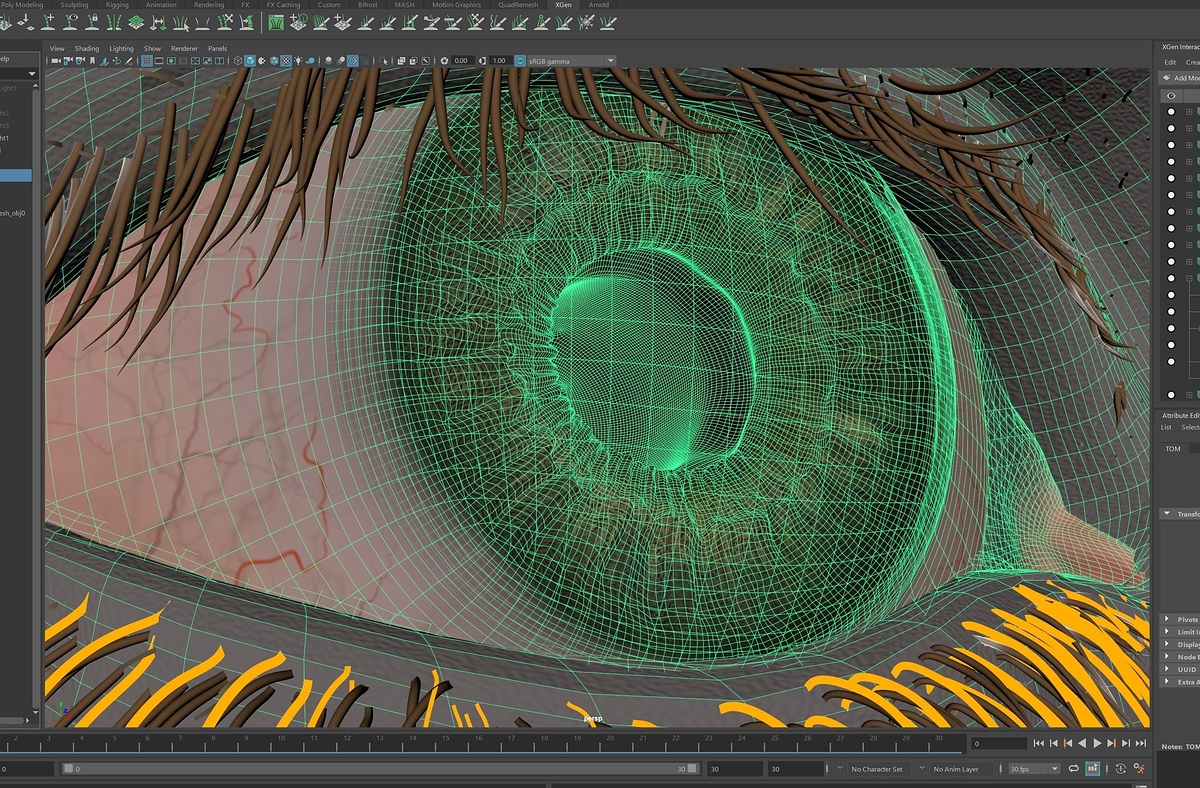Image resolution: width=1200 pixels, height=788 pixels.
Task: Toggle the viewport use-all-lights icon
Action: click(299, 61)
